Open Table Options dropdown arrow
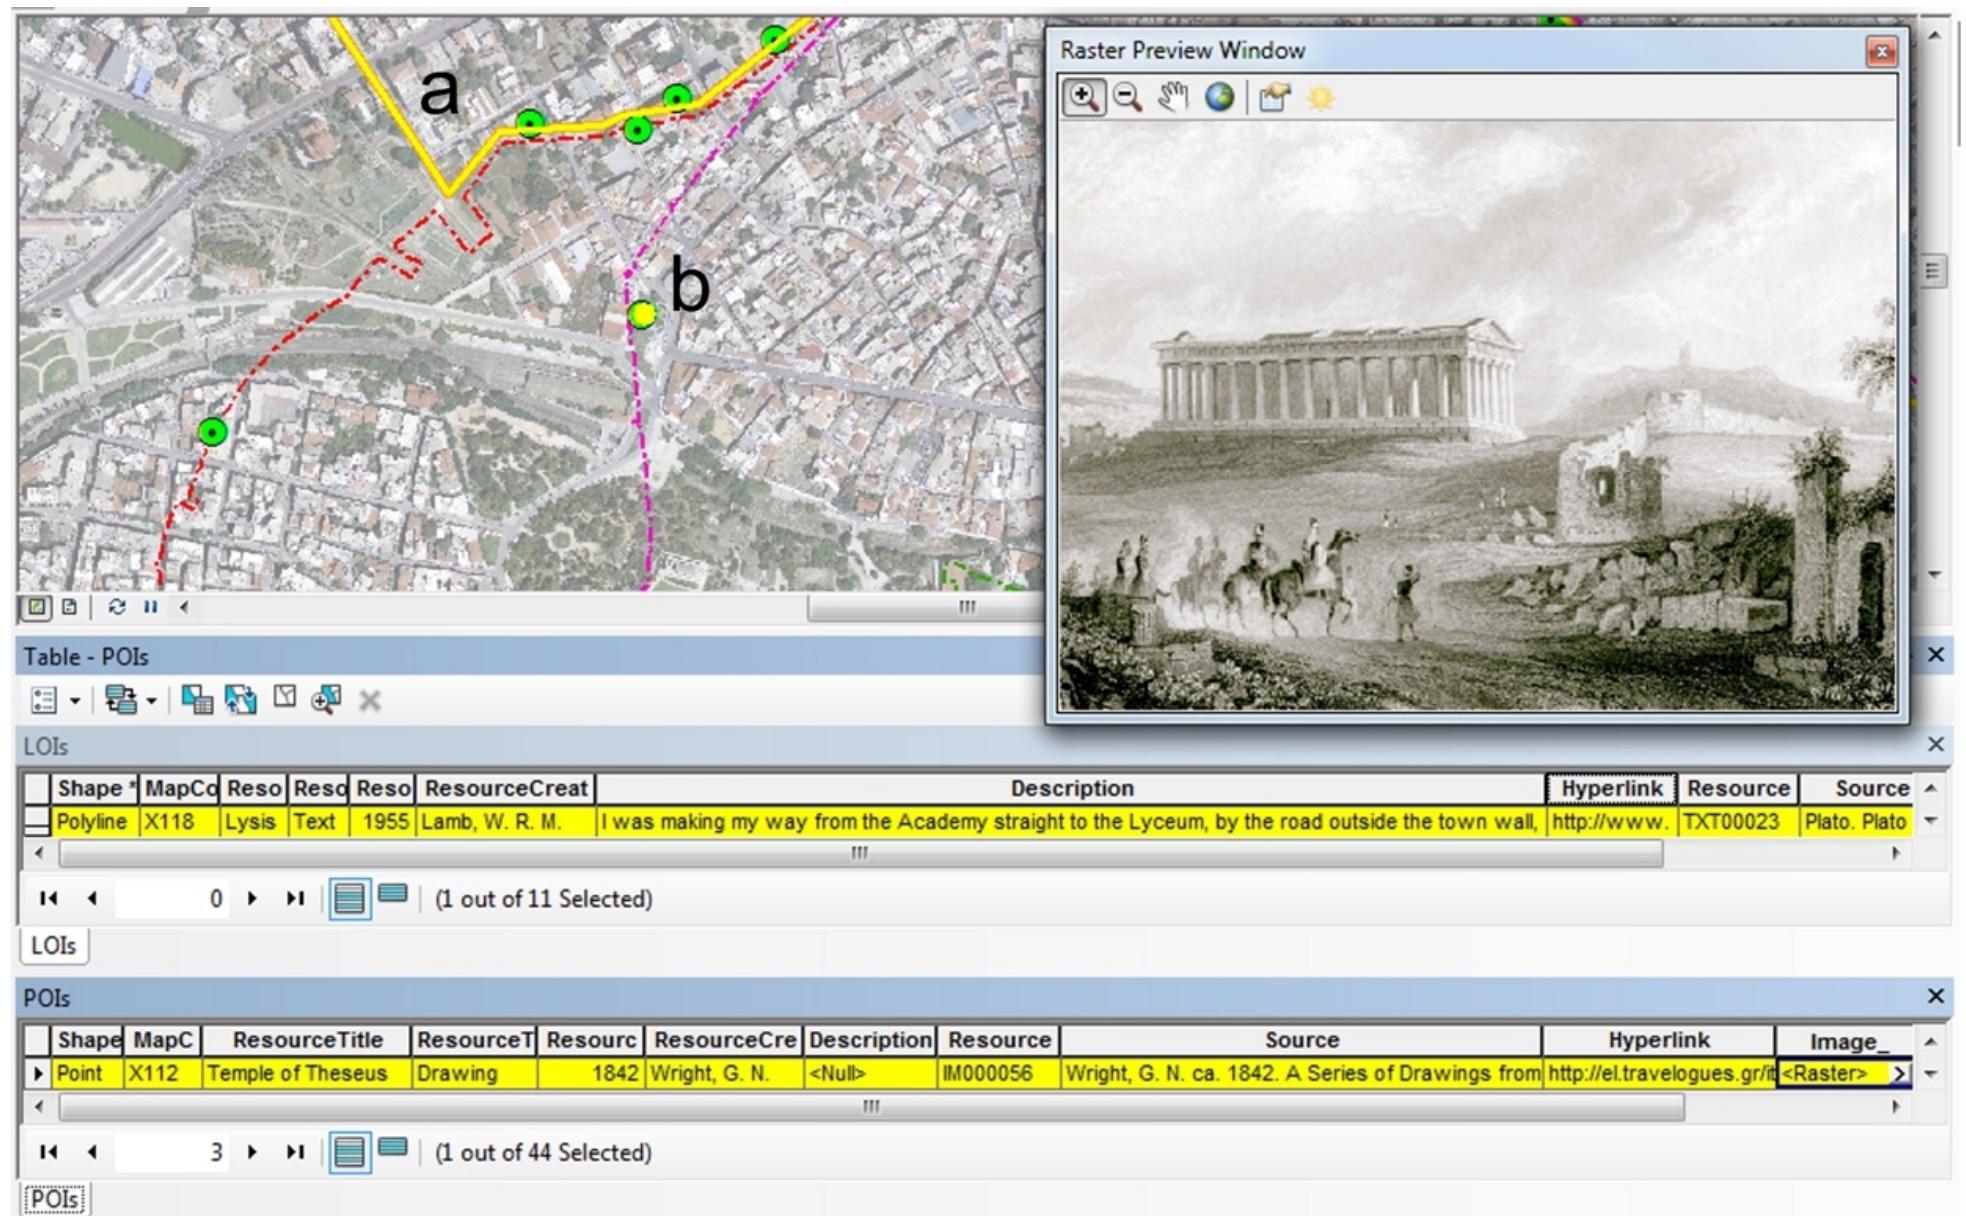1966x1216 pixels. tap(75, 701)
